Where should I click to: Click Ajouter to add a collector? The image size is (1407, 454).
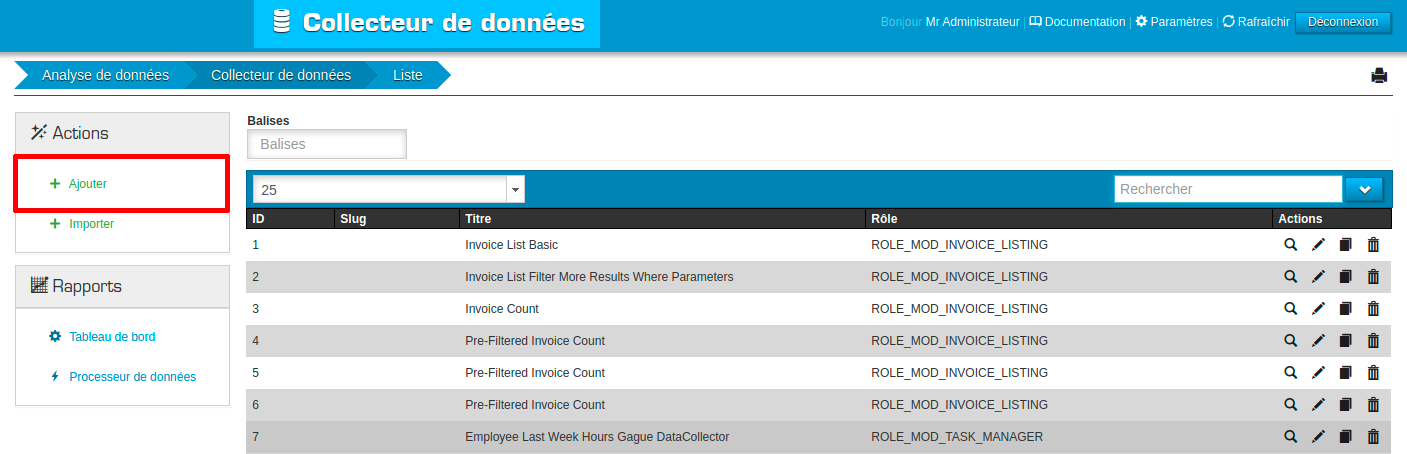(88, 184)
